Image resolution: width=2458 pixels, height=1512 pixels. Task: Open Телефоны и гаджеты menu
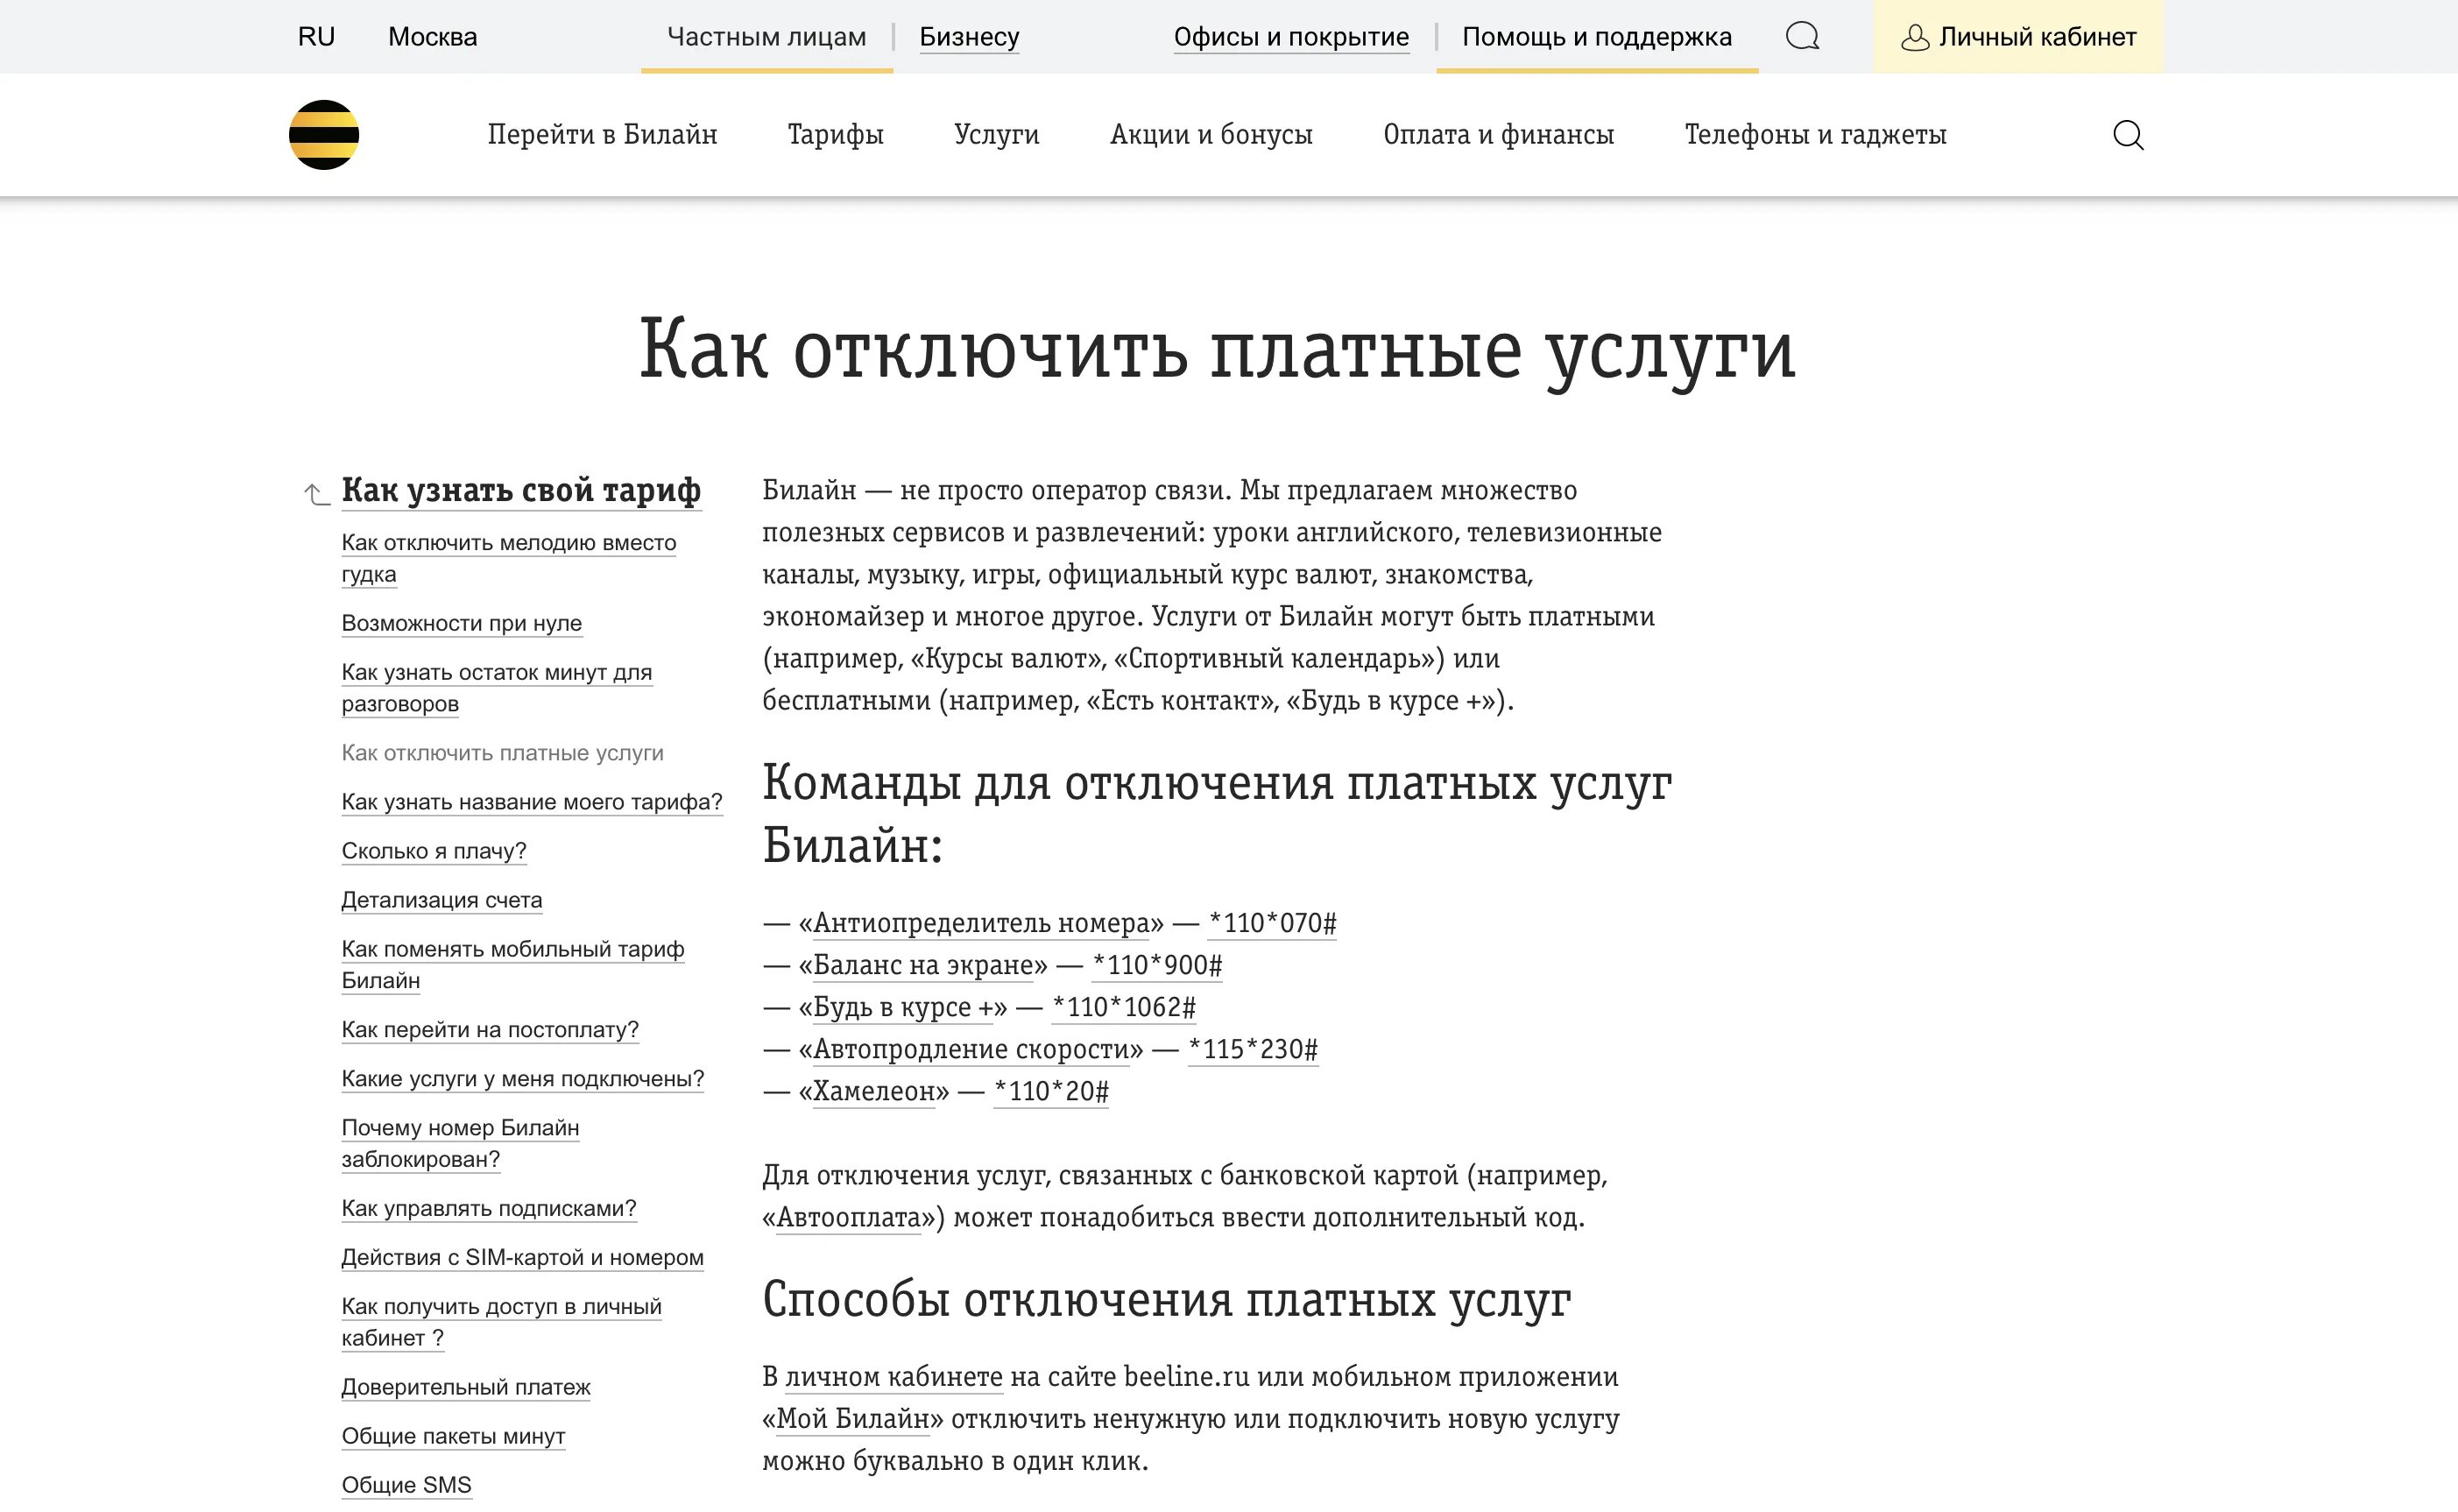(1814, 135)
